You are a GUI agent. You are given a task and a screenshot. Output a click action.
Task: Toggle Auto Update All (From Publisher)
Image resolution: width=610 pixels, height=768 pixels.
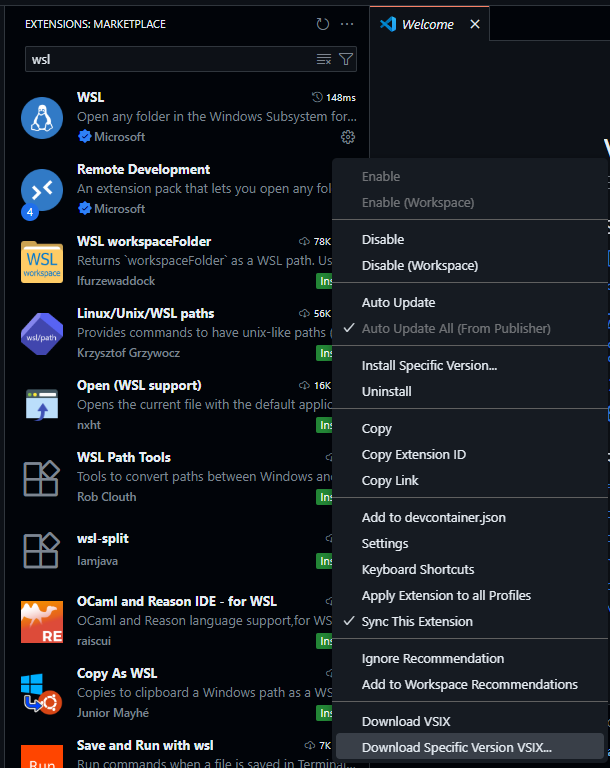(x=468, y=329)
